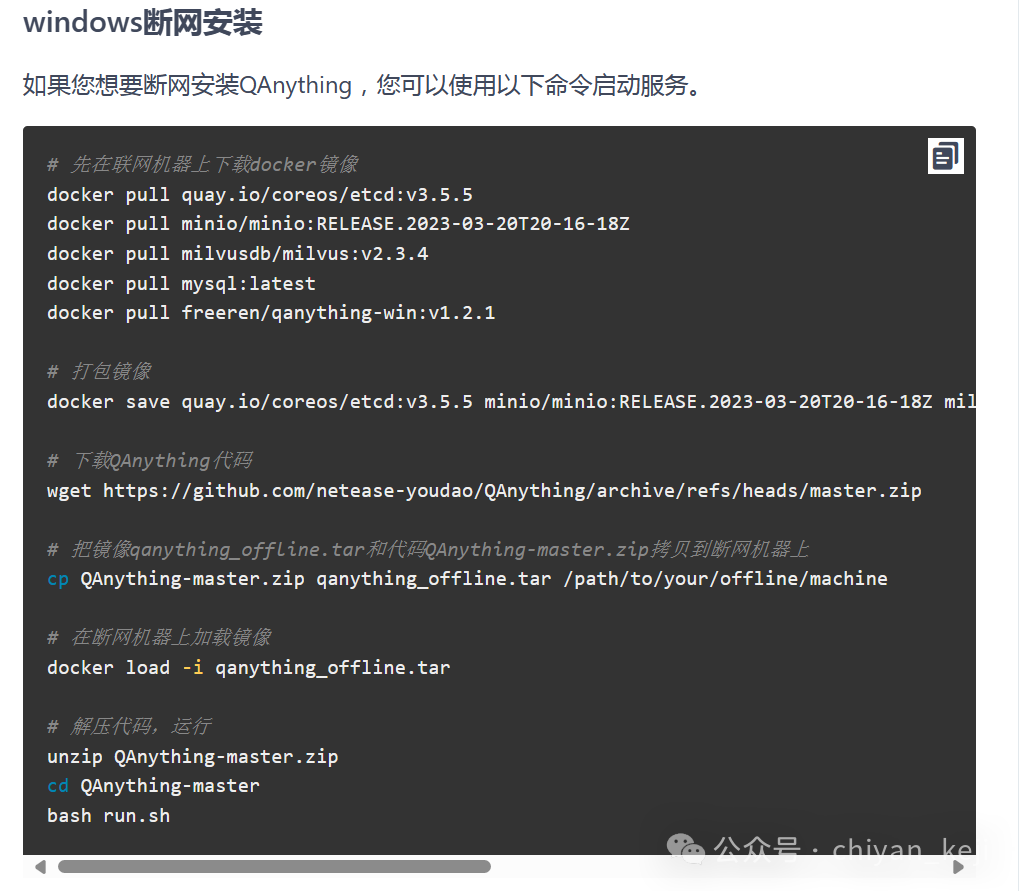Click the comment '# 先在联网机器上下载docker镜像'
1021x891 pixels.
point(203,164)
